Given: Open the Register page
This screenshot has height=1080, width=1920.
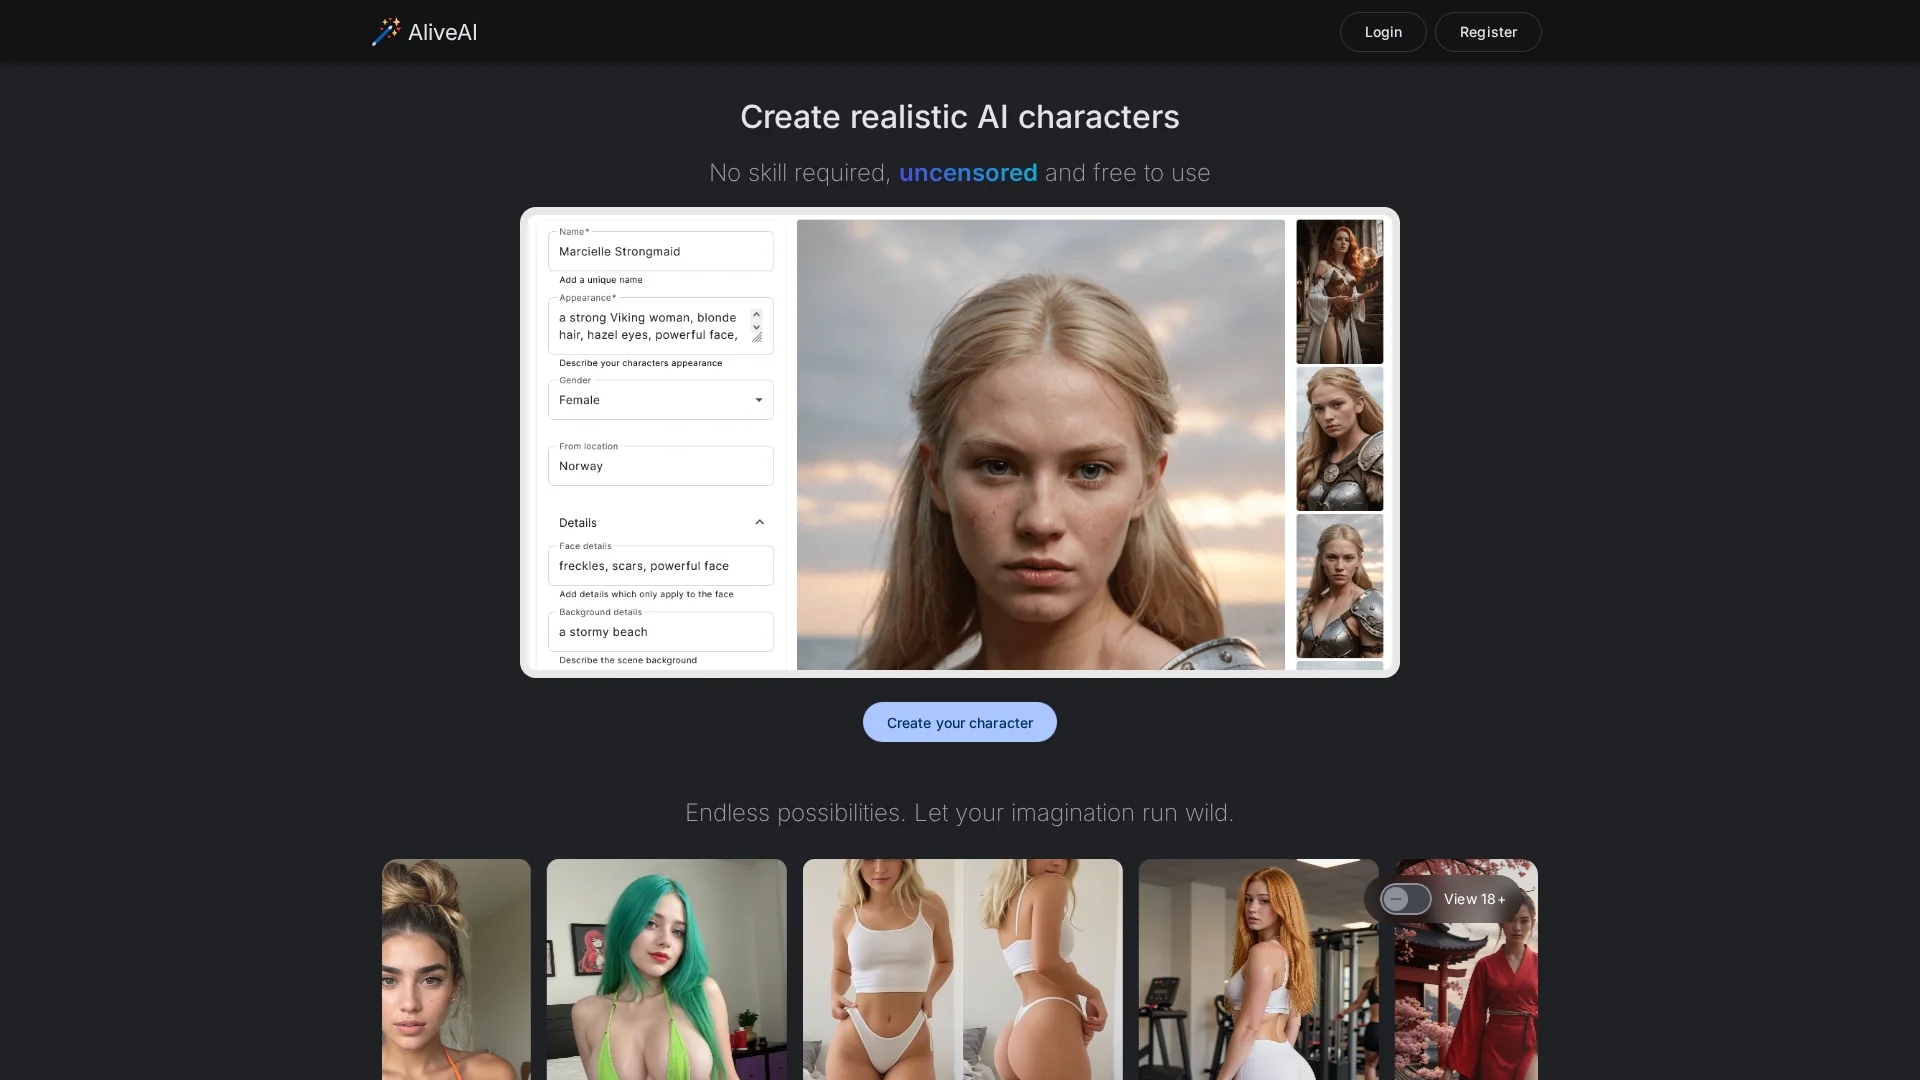Looking at the screenshot, I should [1488, 32].
